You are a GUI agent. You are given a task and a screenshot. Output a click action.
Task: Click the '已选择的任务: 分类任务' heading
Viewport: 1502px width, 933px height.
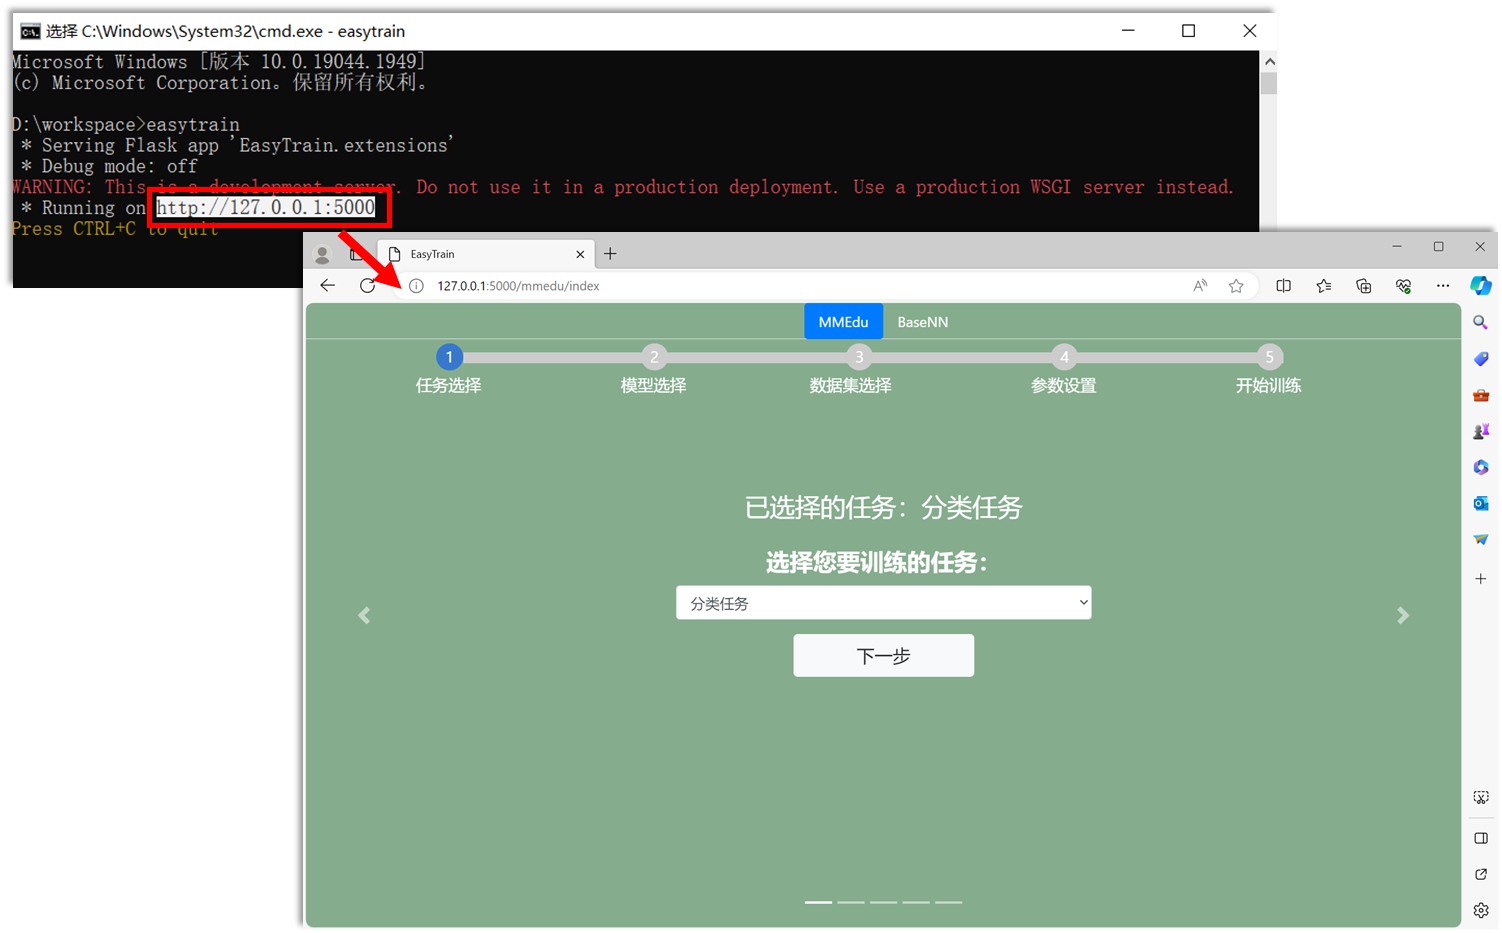883,508
